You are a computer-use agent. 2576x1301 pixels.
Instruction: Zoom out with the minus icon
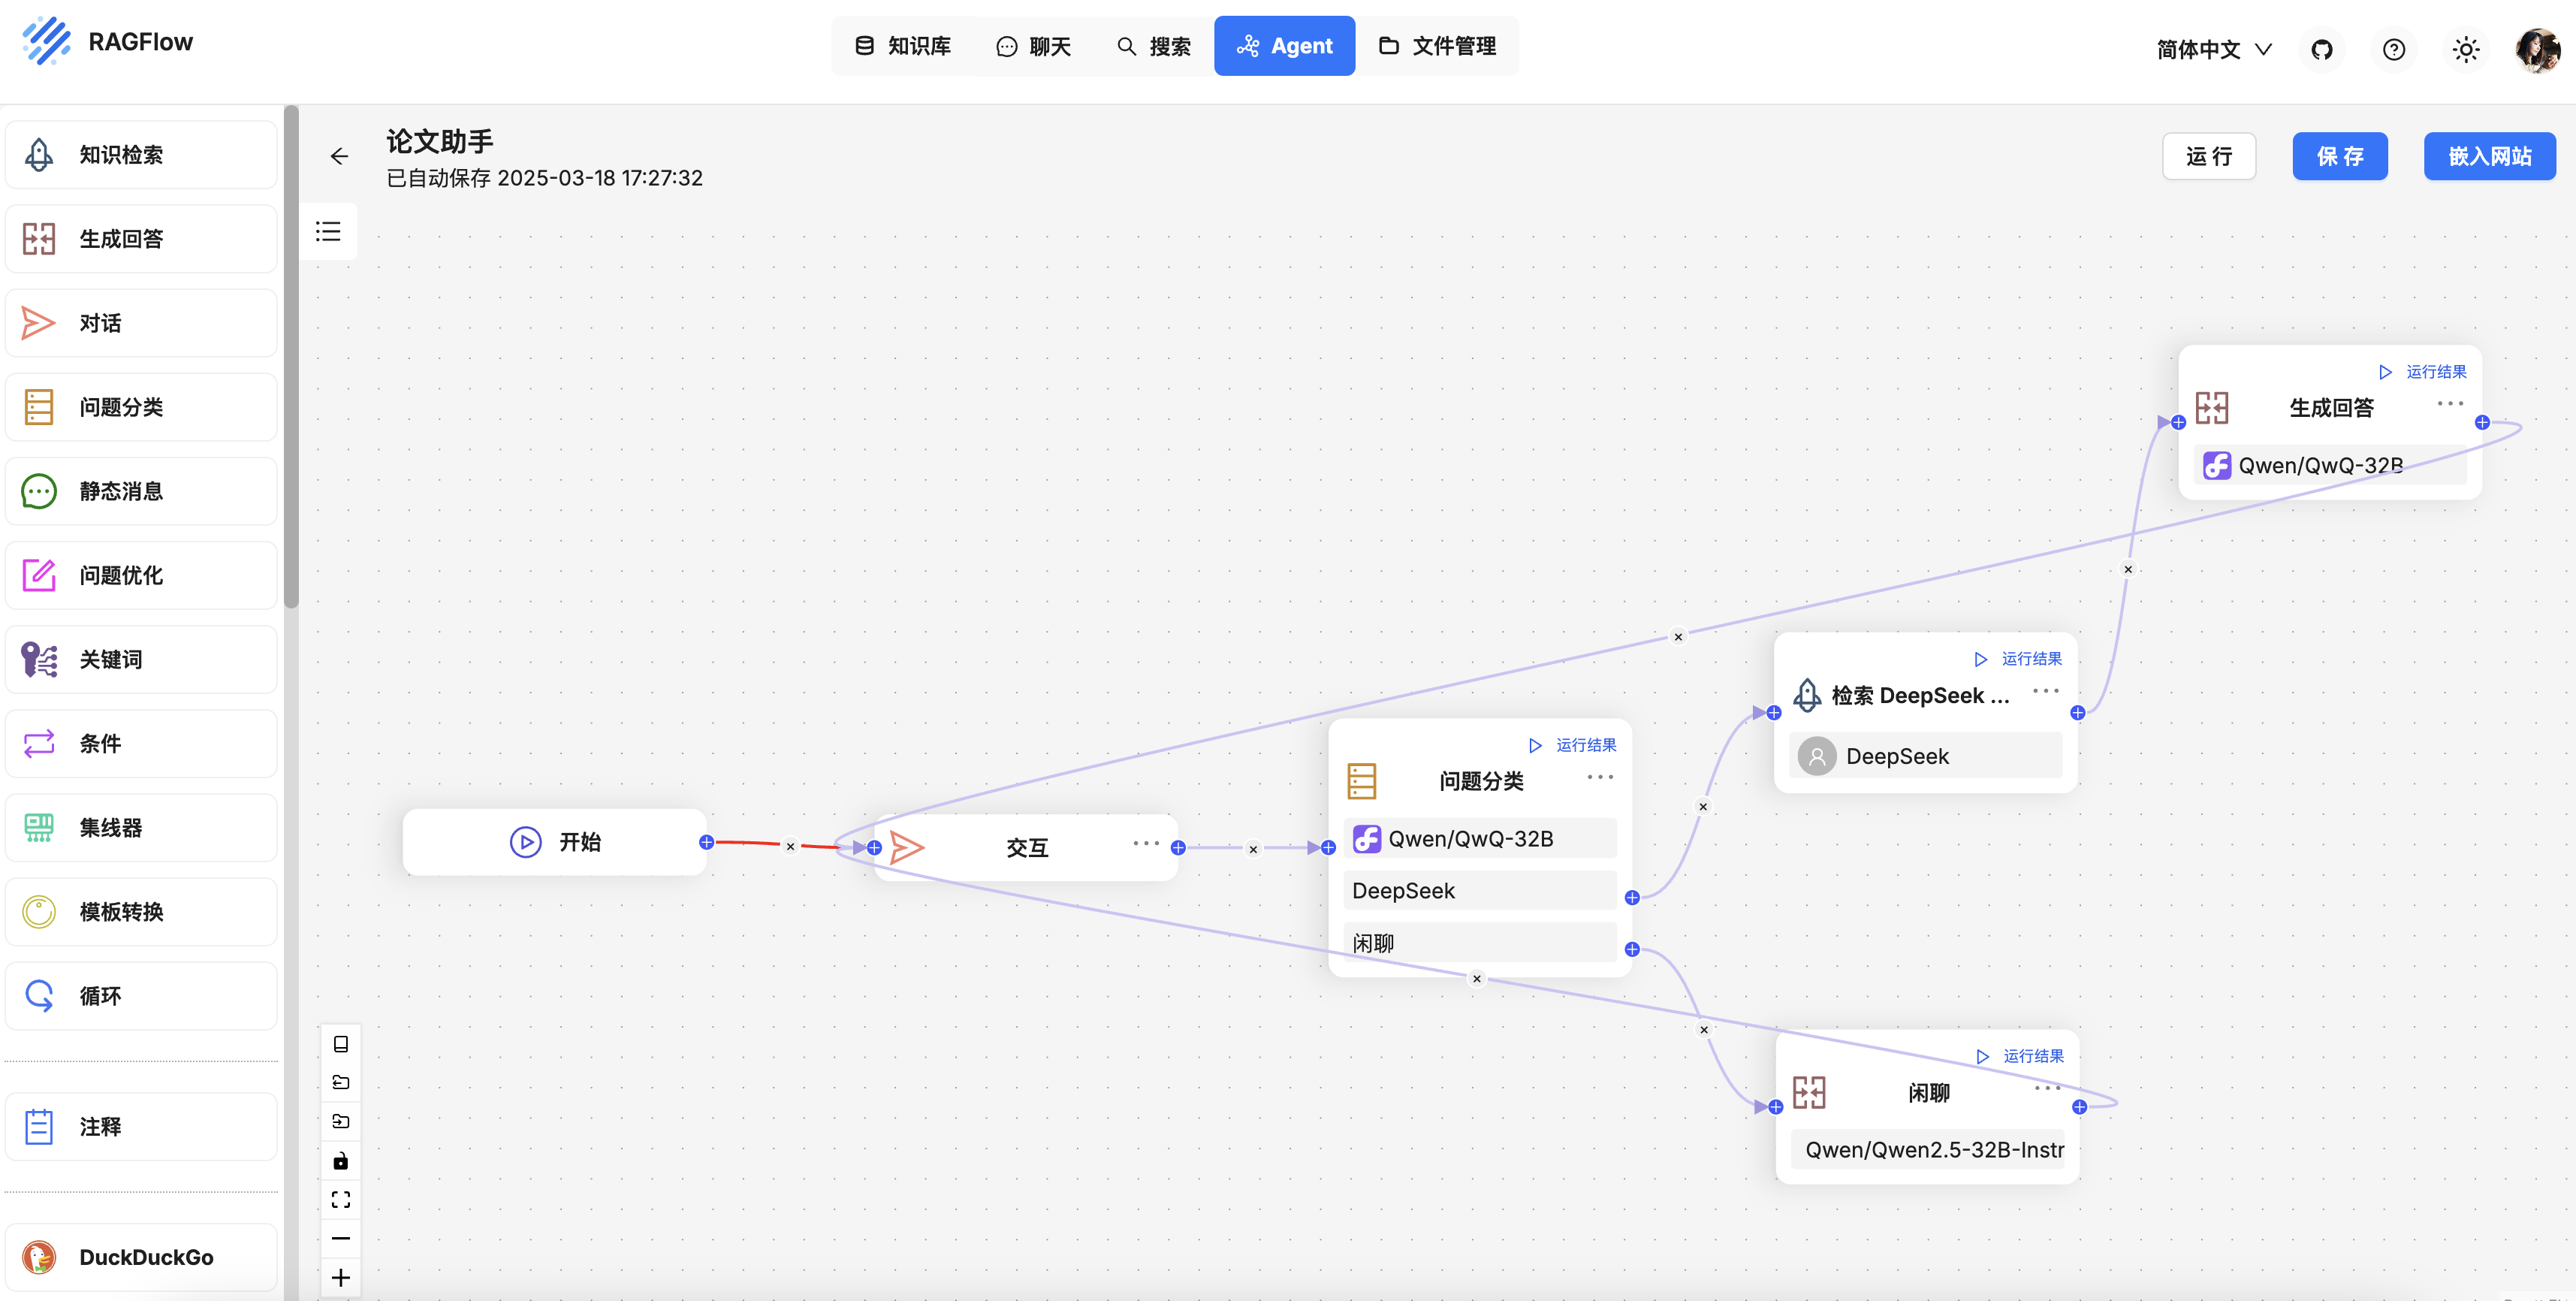[340, 1238]
